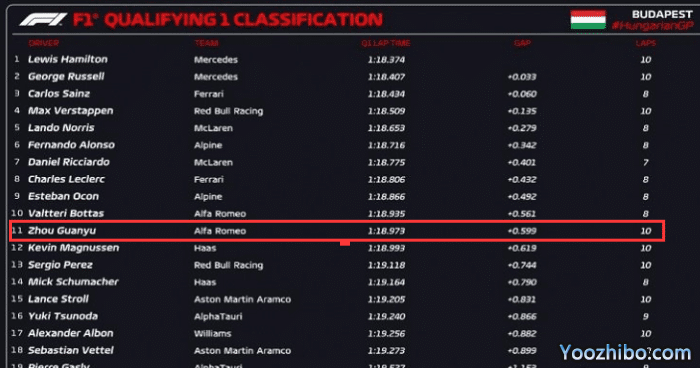Click the Hungarian flag icon
The height and width of the screenshot is (368, 700).
pos(588,20)
